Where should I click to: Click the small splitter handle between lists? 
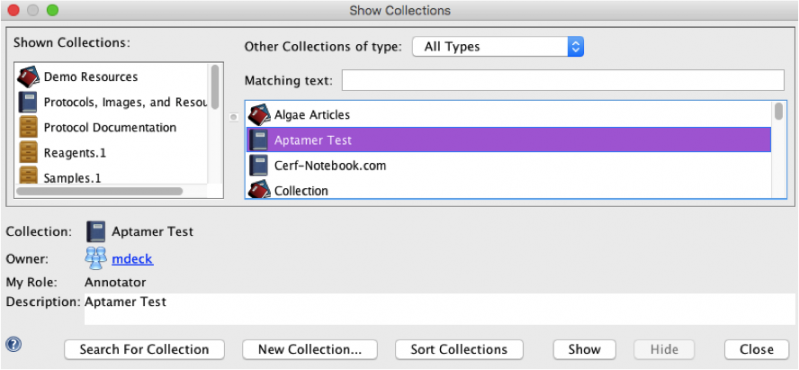pyautogui.click(x=234, y=117)
